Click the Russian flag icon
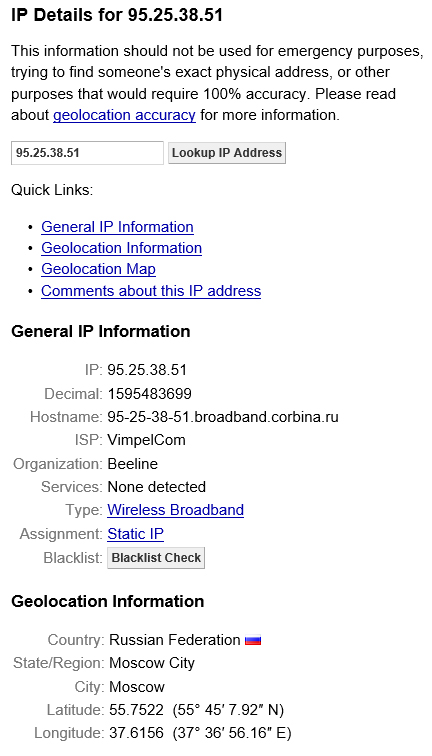This screenshot has height=756, width=432. (x=253, y=641)
